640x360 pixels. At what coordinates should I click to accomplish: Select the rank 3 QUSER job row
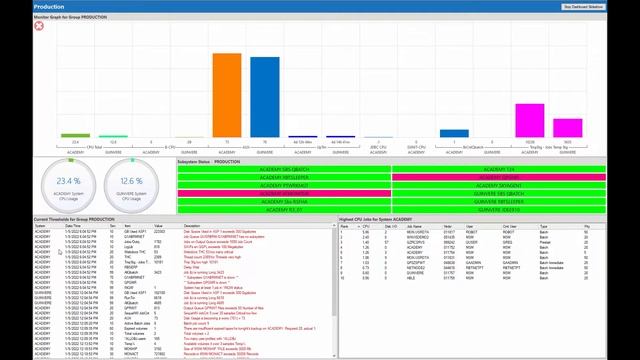pyautogui.click(x=472, y=242)
